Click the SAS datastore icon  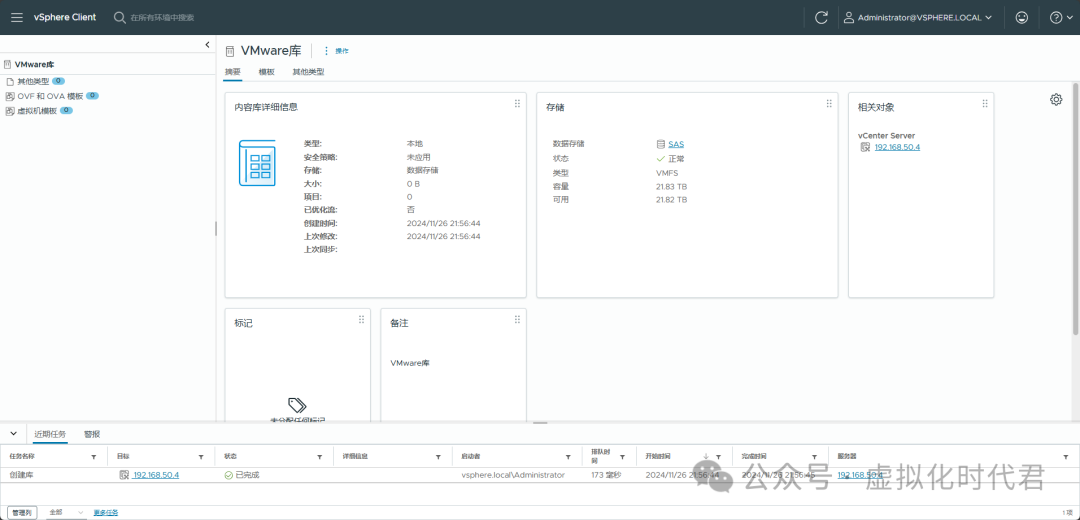pos(661,145)
